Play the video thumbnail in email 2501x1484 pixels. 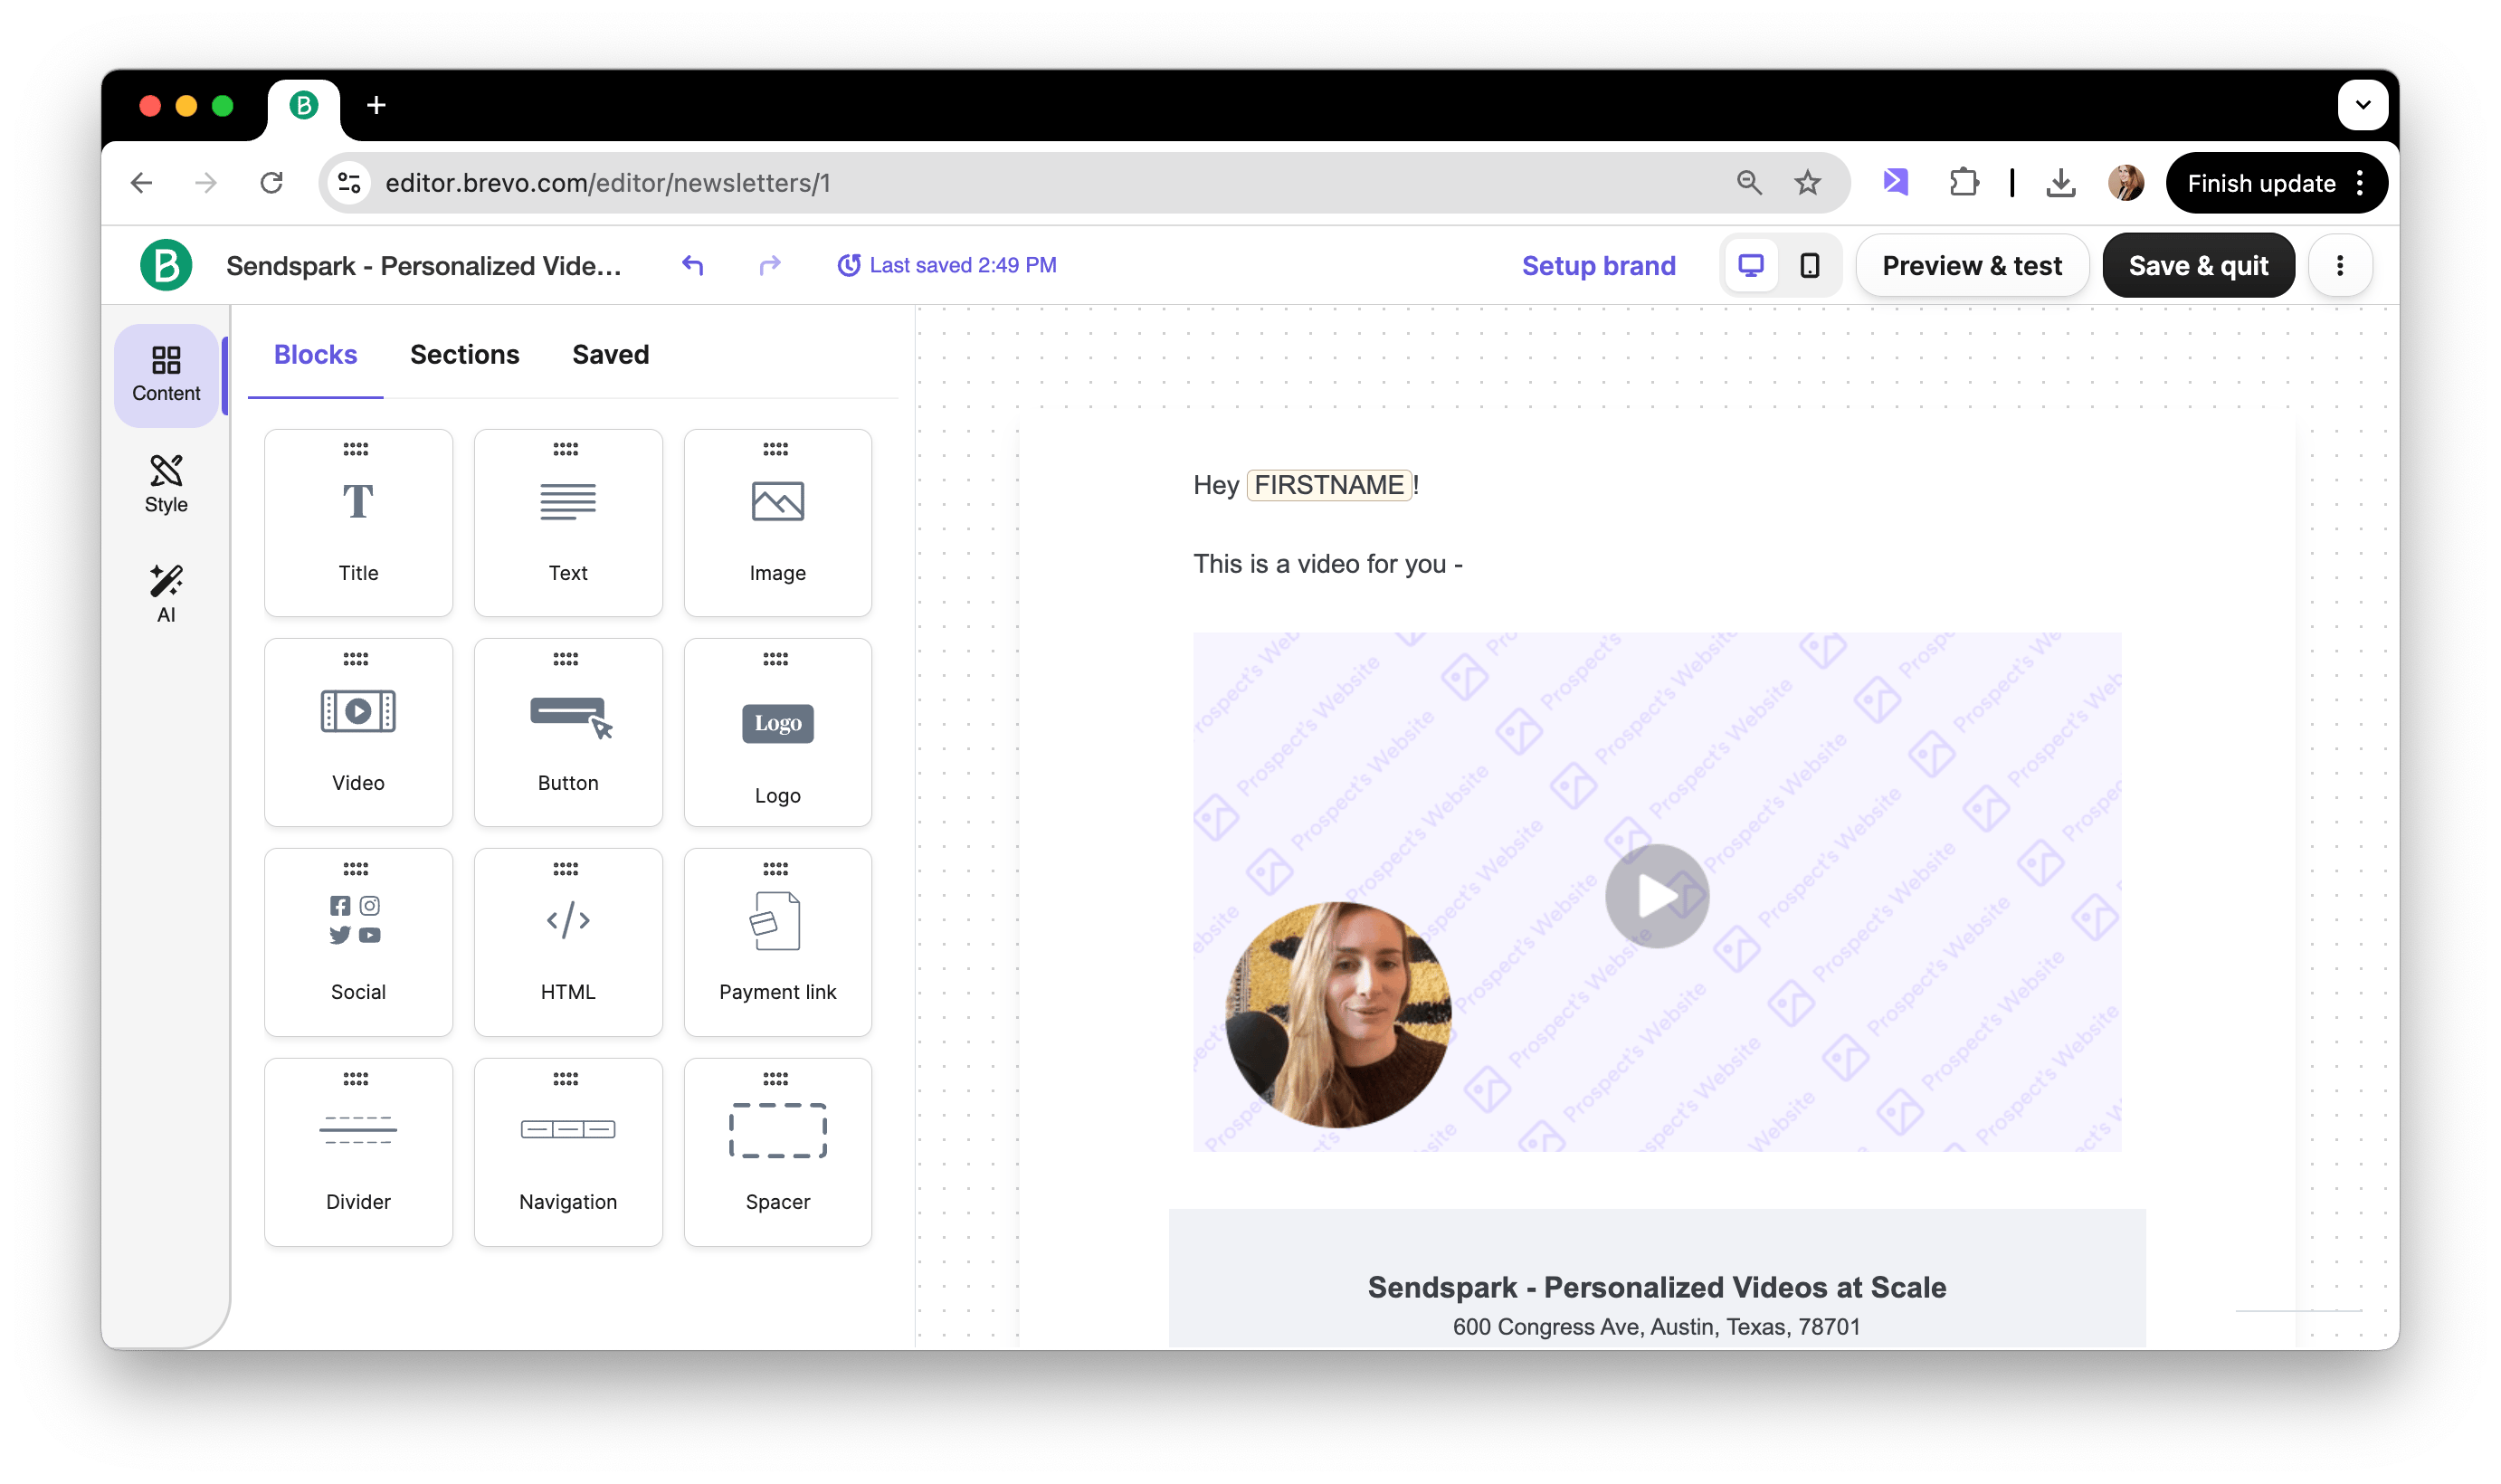(1656, 895)
